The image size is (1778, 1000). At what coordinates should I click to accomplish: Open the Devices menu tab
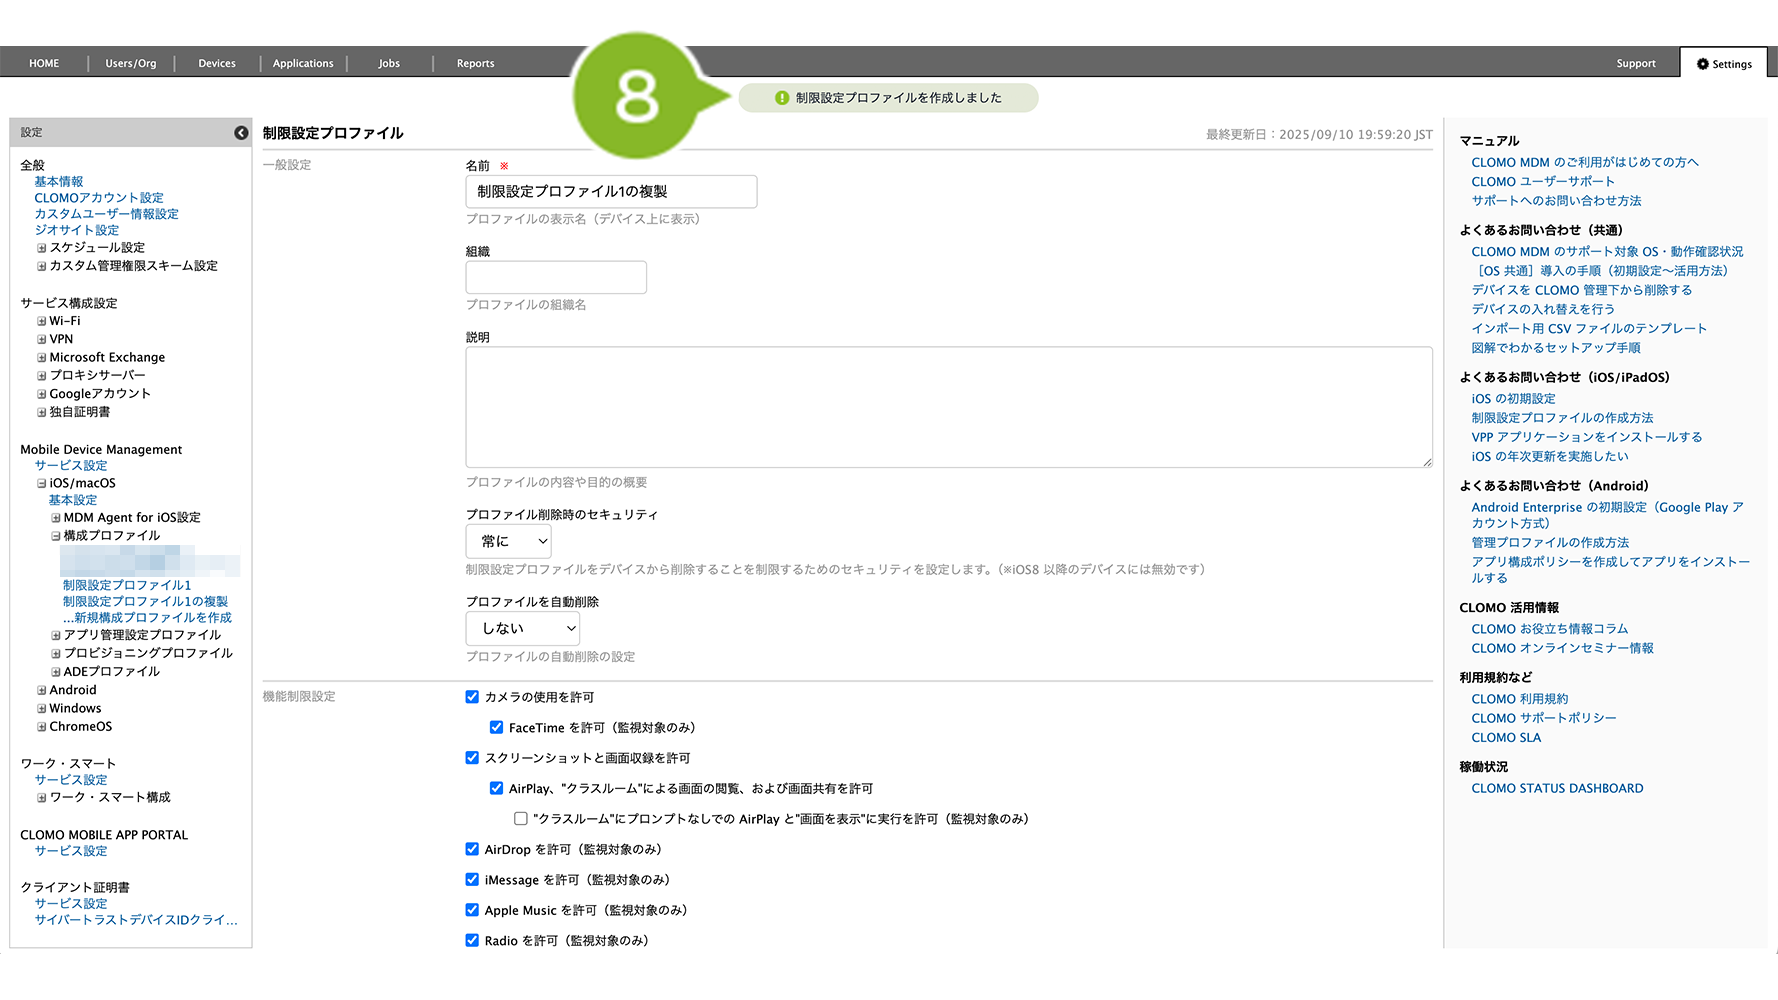[217, 63]
